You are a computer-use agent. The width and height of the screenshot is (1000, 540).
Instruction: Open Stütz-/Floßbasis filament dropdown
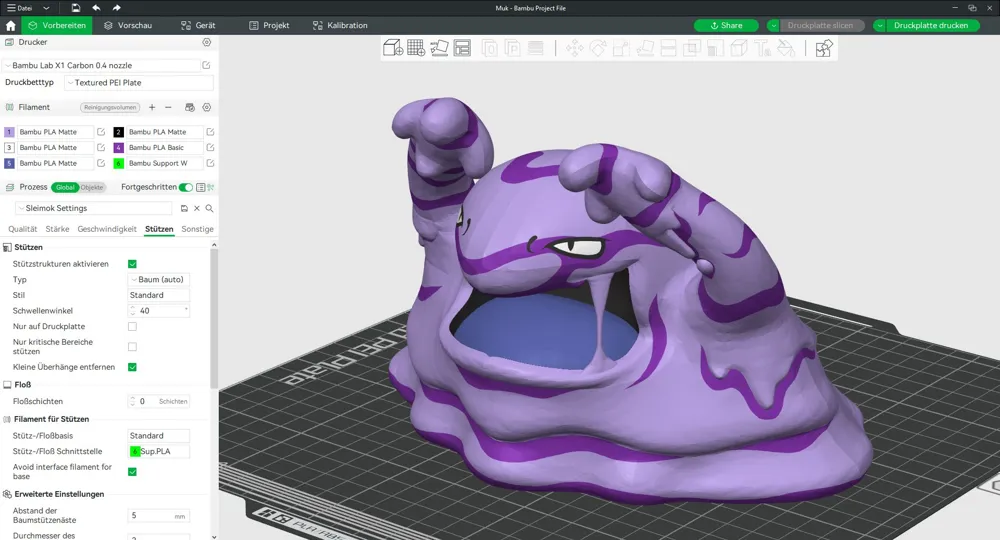point(159,435)
